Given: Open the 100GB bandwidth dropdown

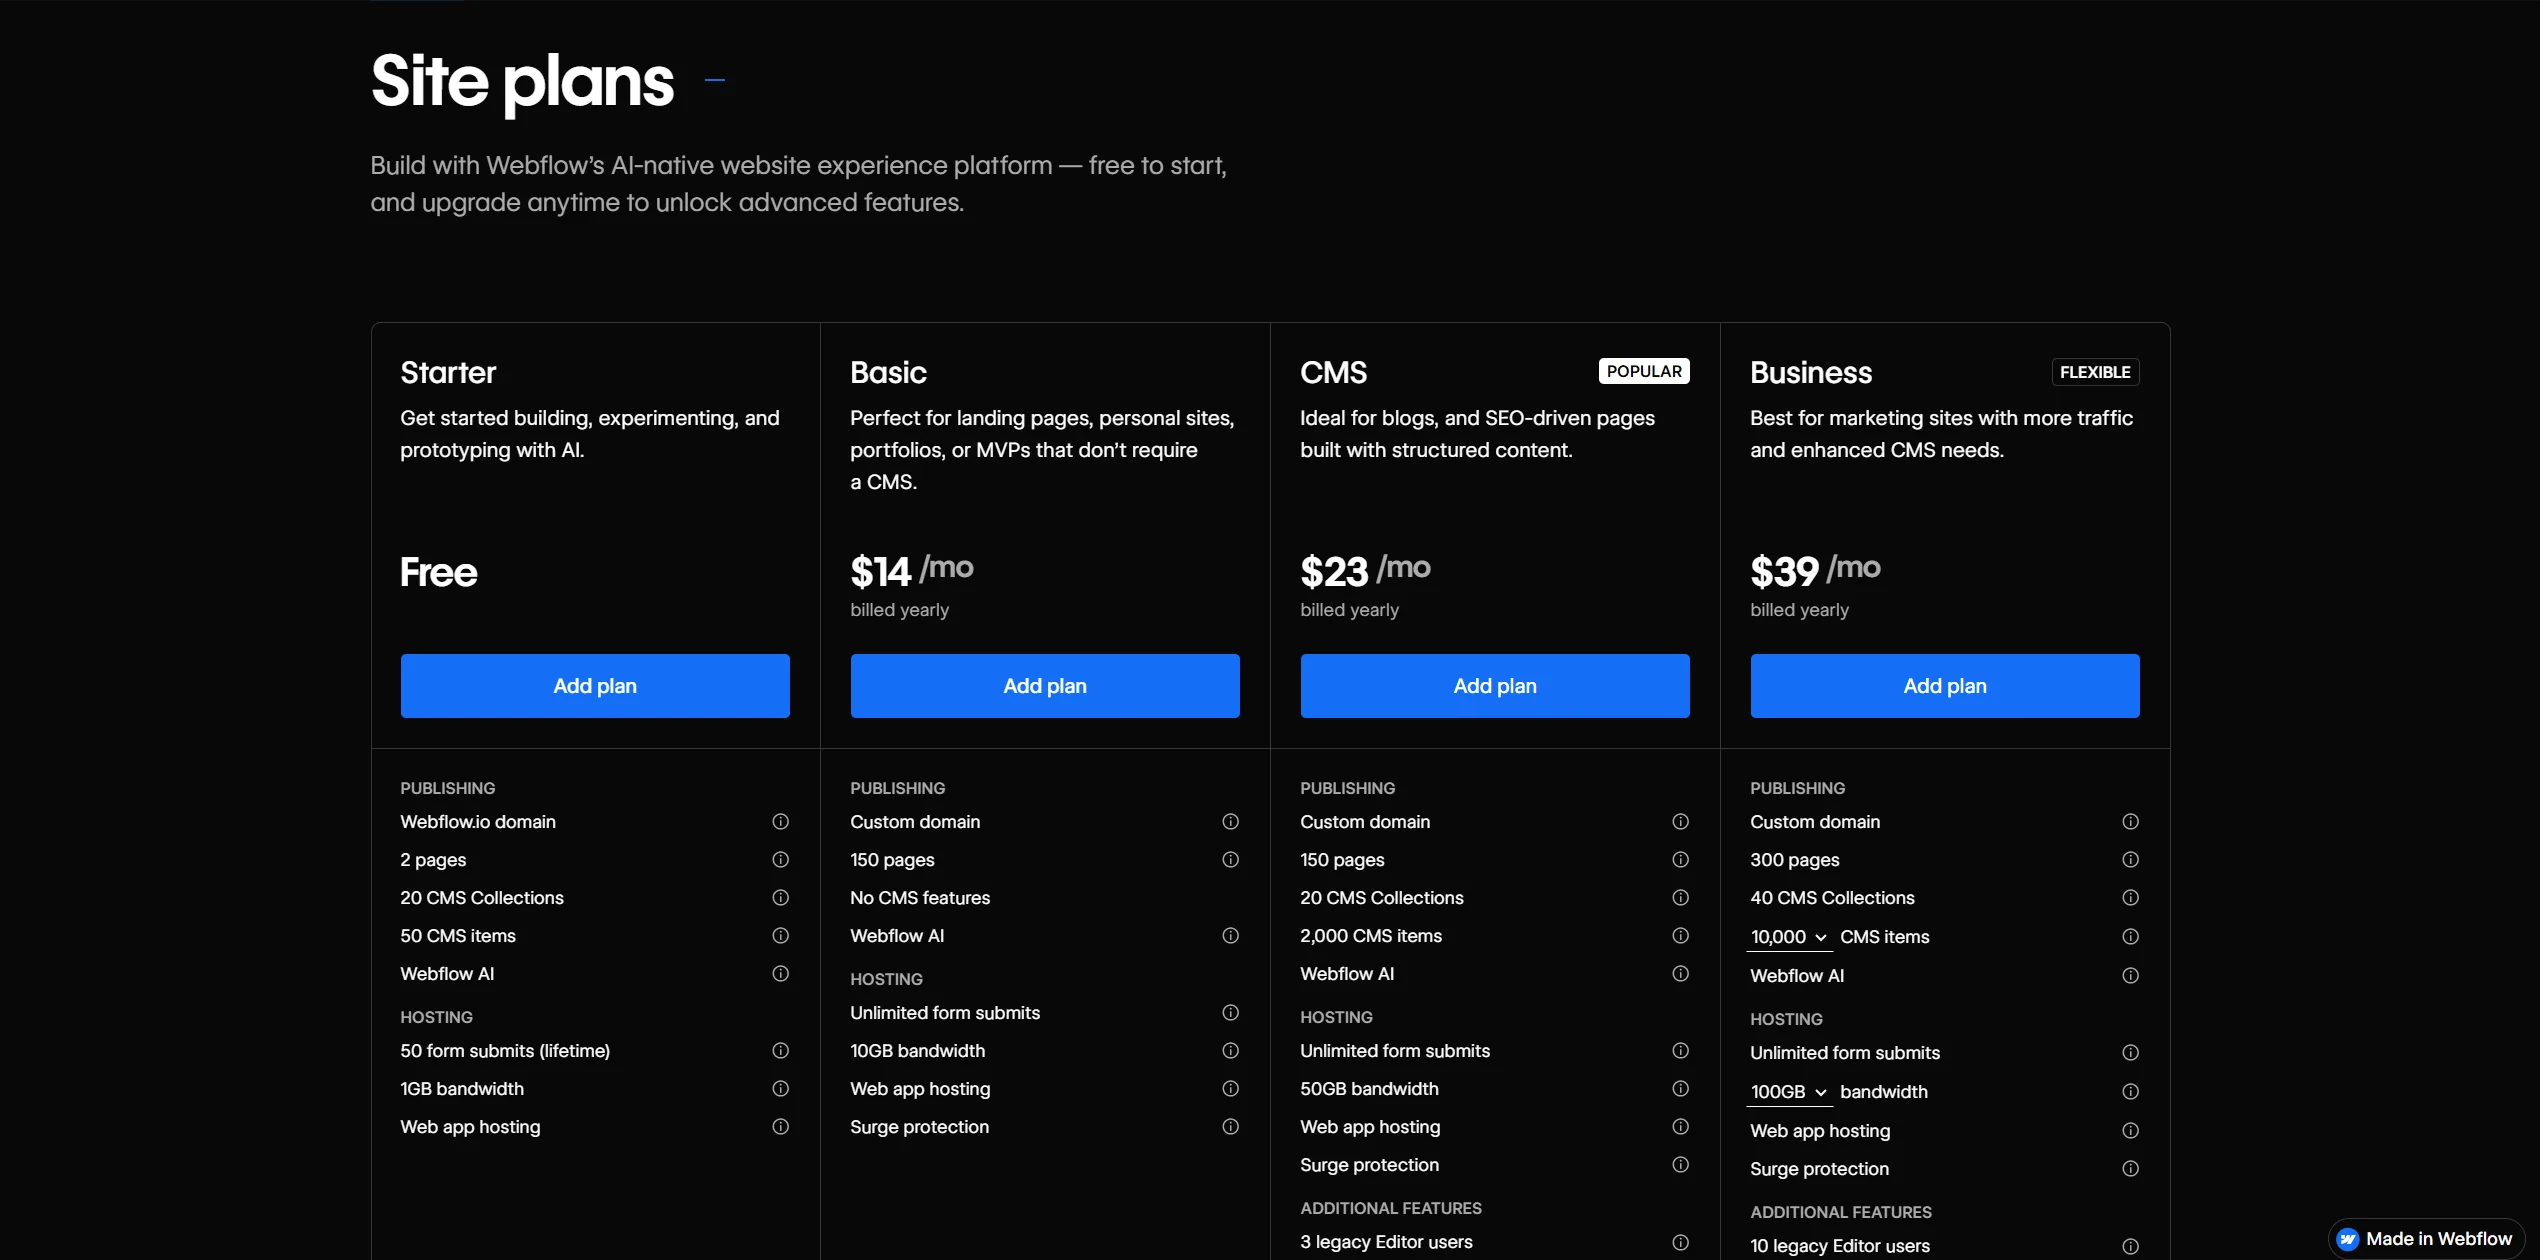Looking at the screenshot, I should click(x=1789, y=1092).
